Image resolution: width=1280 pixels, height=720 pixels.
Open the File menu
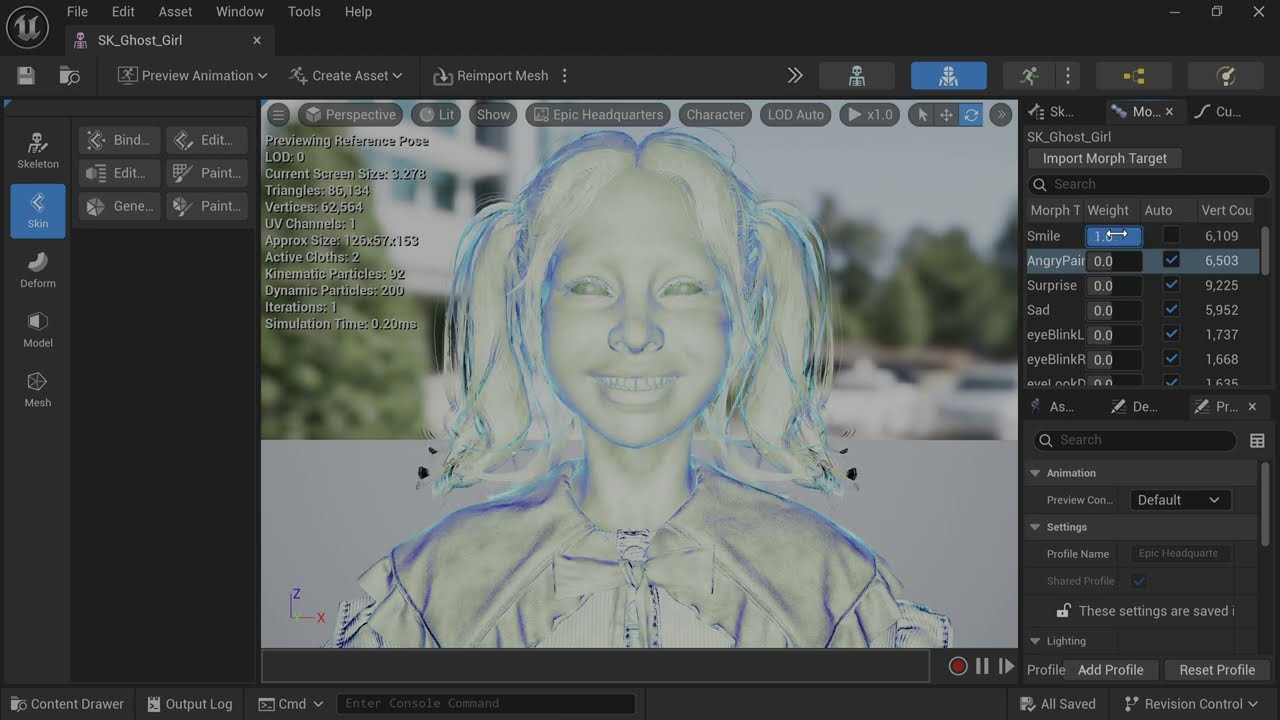77,12
